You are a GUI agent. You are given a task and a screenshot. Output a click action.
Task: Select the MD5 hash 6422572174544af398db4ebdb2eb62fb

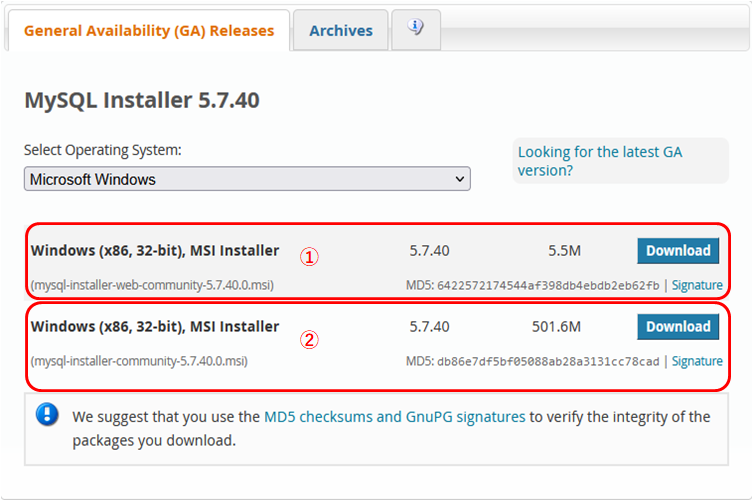point(548,286)
